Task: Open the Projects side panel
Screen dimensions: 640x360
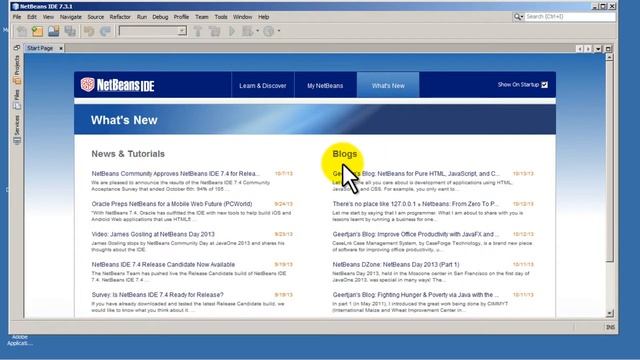Action: tap(17, 70)
